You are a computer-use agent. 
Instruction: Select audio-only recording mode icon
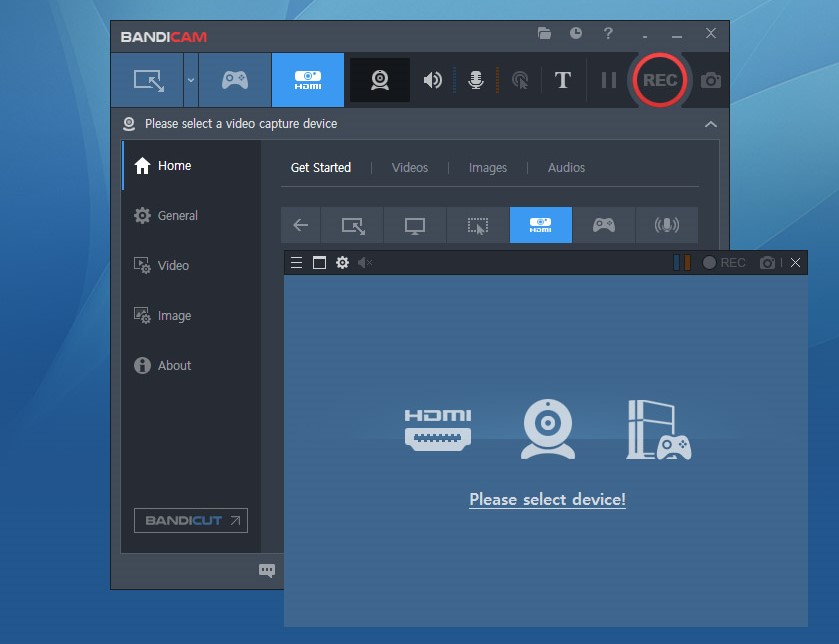(x=667, y=225)
